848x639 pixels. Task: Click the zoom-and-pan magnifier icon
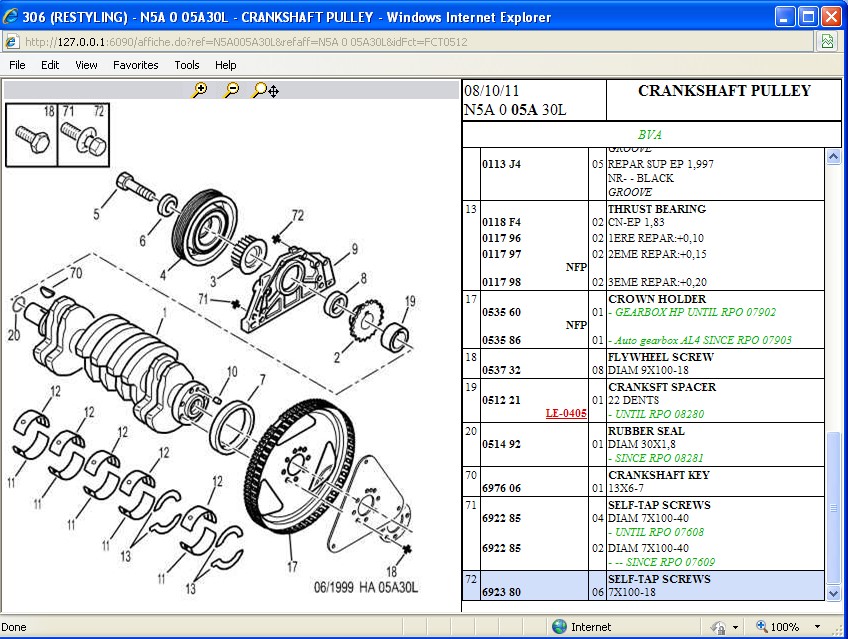tap(265, 90)
